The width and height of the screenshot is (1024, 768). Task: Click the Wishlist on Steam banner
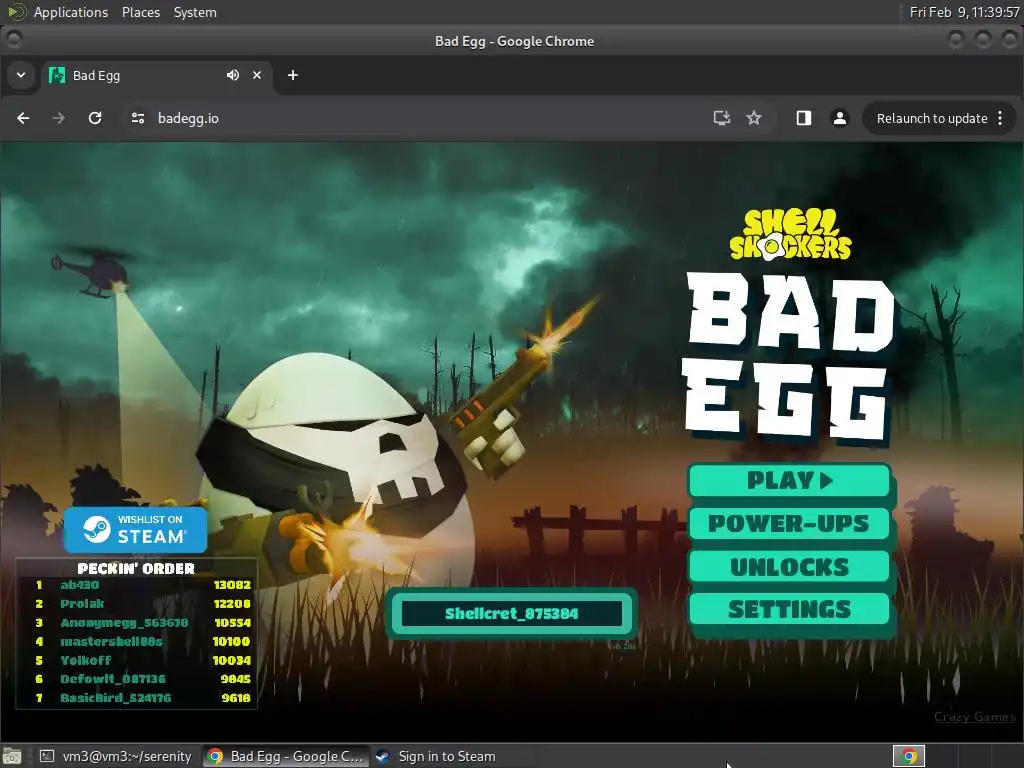136,530
